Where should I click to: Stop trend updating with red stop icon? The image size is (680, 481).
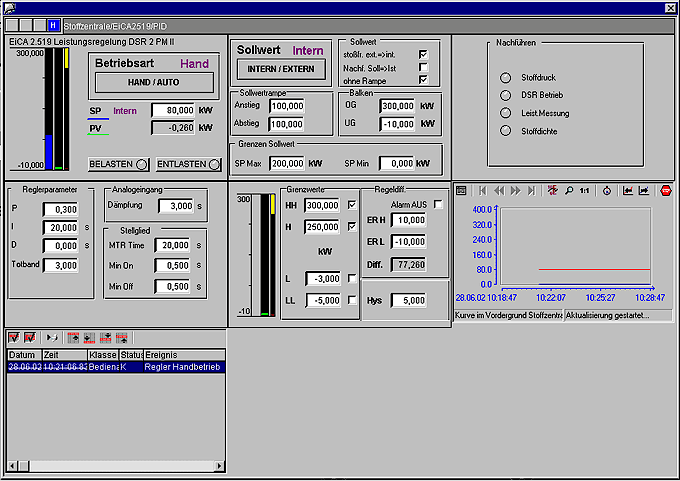[666, 190]
